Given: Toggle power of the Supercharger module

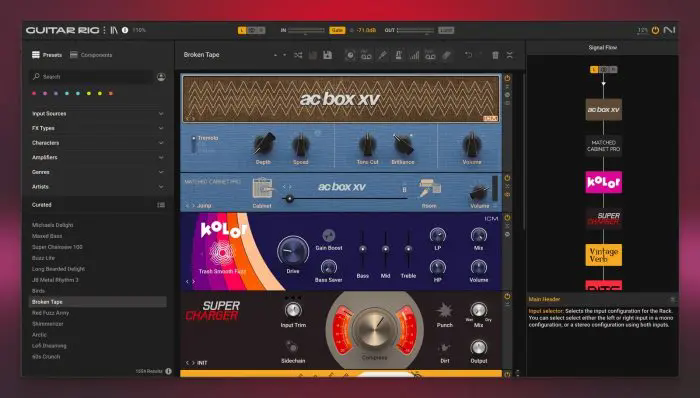Looking at the screenshot, I should pyautogui.click(x=507, y=296).
